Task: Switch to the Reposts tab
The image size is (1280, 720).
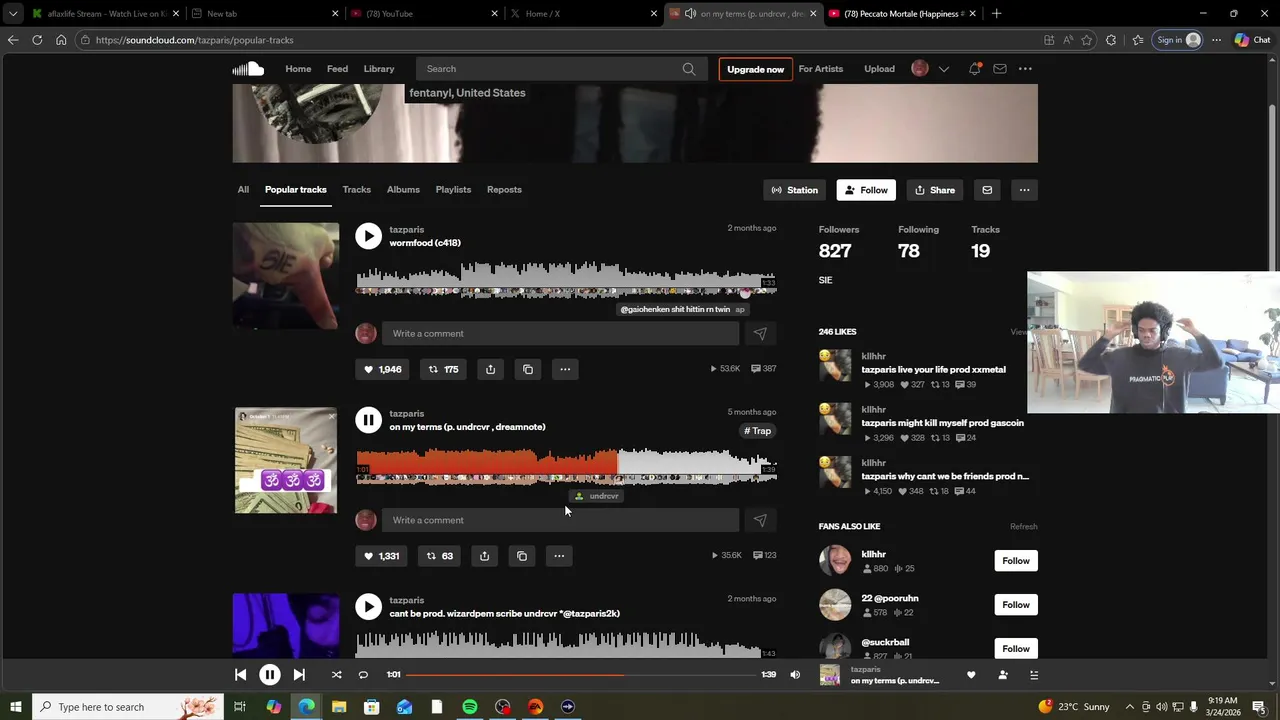Action: point(504,190)
